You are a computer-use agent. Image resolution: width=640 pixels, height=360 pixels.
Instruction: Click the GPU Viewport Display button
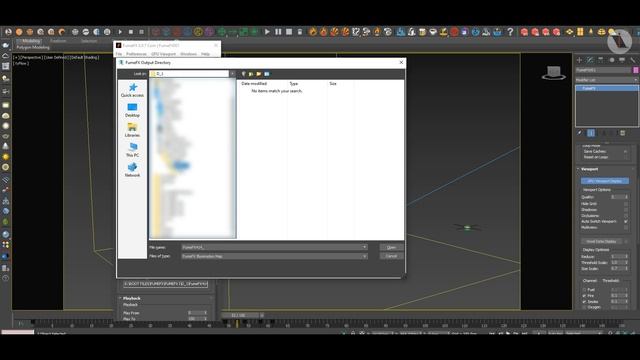(604, 181)
